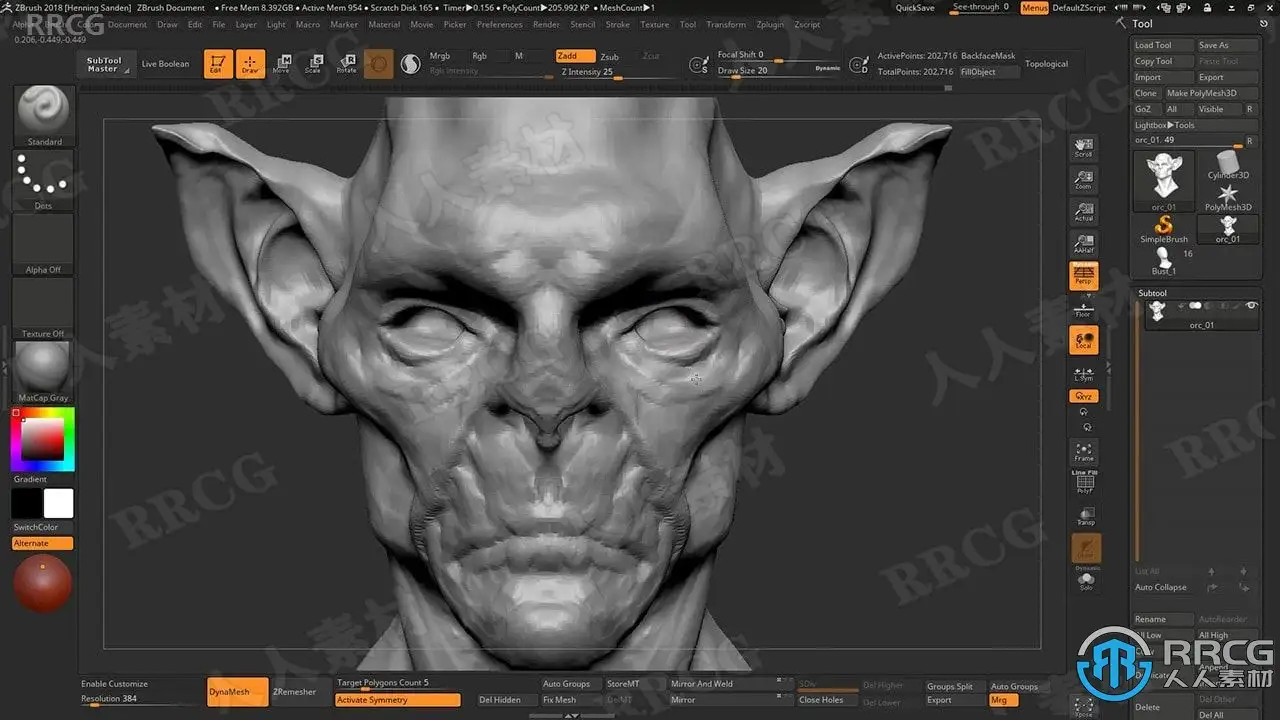This screenshot has height=720, width=1280.
Task: Select the Cylinder3D tool
Action: [1228, 165]
